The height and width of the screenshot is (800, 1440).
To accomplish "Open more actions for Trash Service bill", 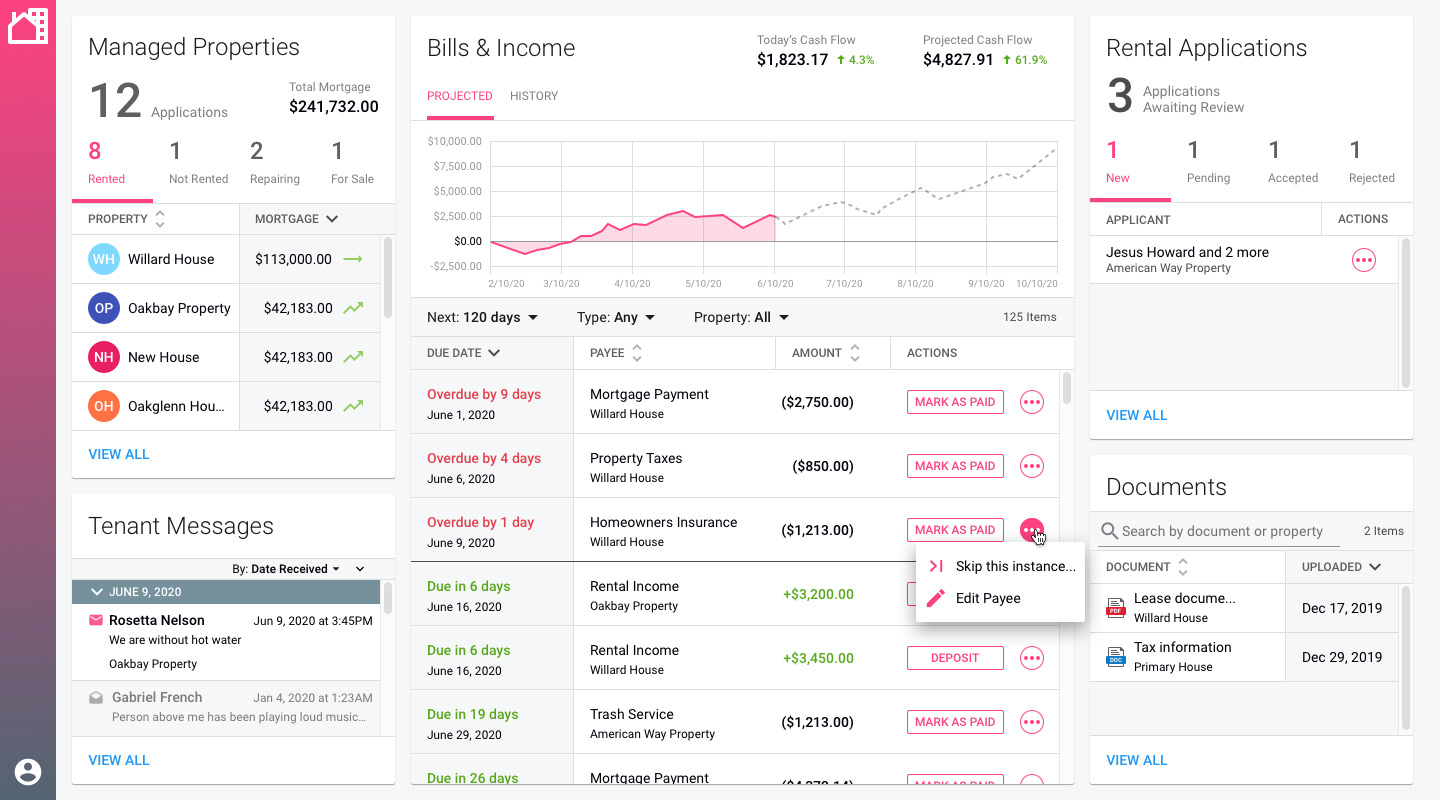I will [1031, 722].
